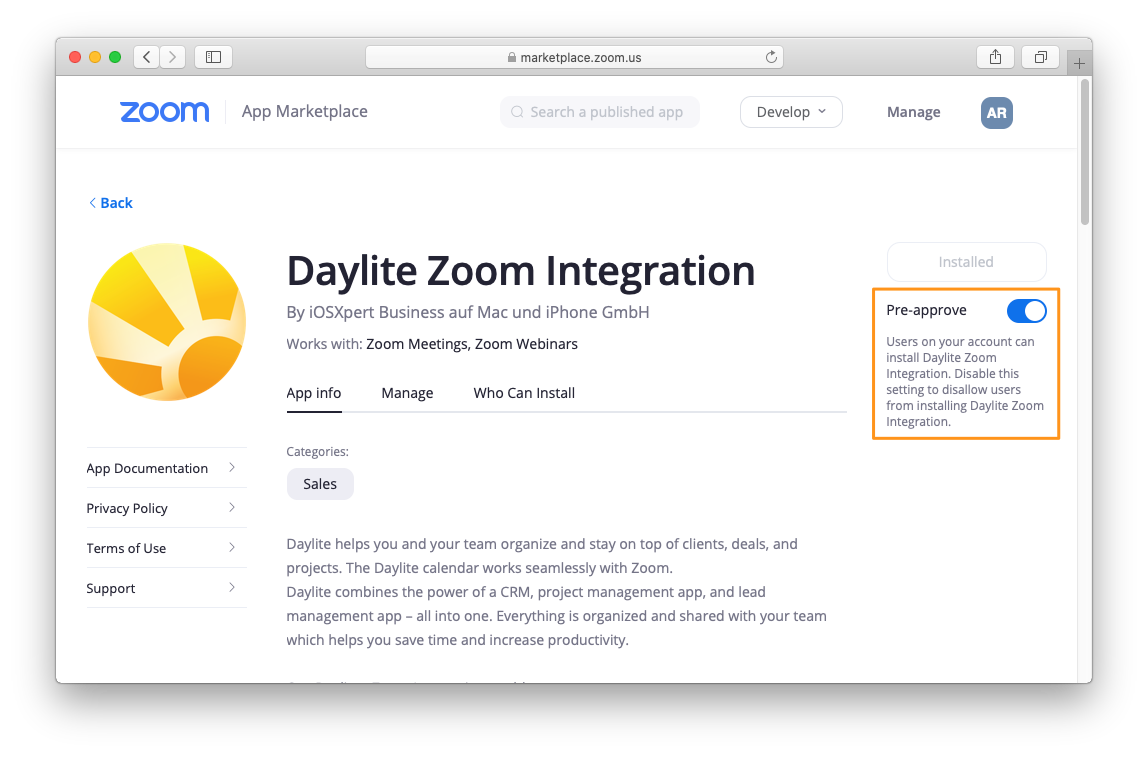Expand the Privacy Policy chevron
1148x757 pixels.
231,507
